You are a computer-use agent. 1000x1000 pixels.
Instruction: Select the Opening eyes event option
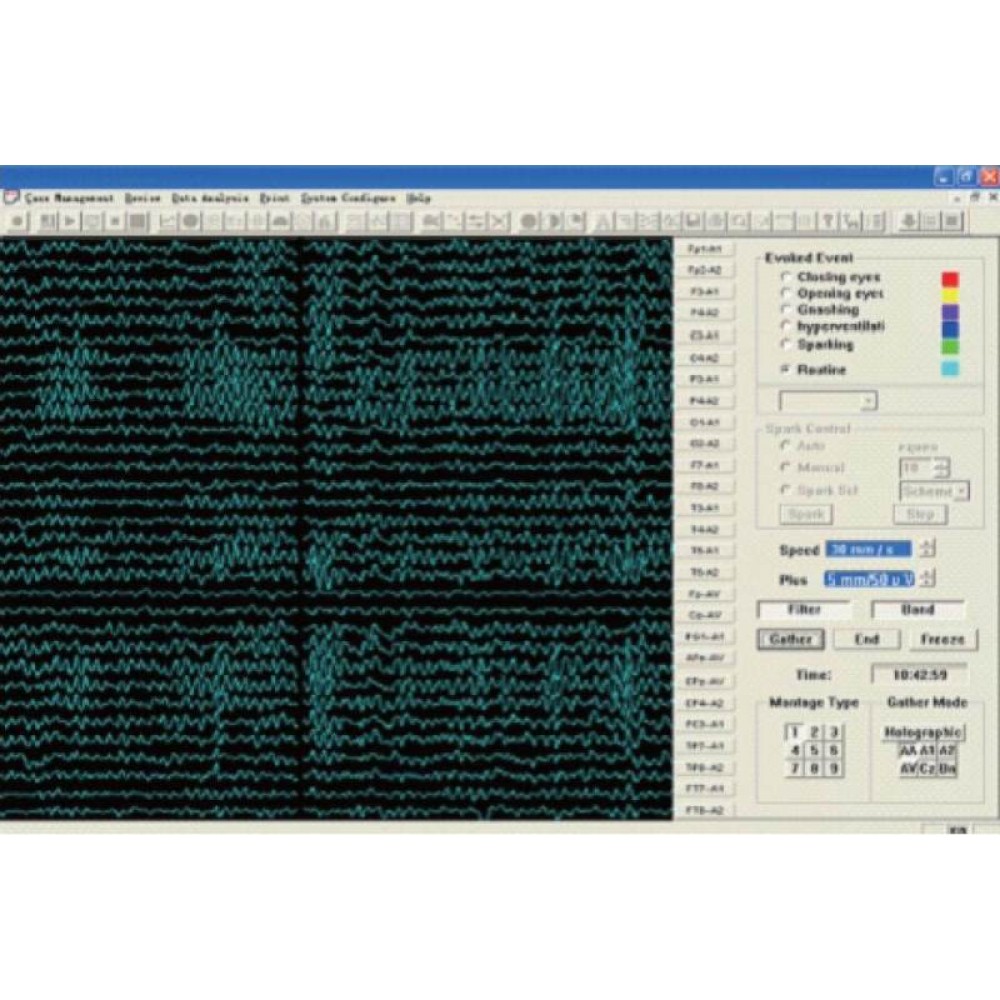[x=786, y=294]
